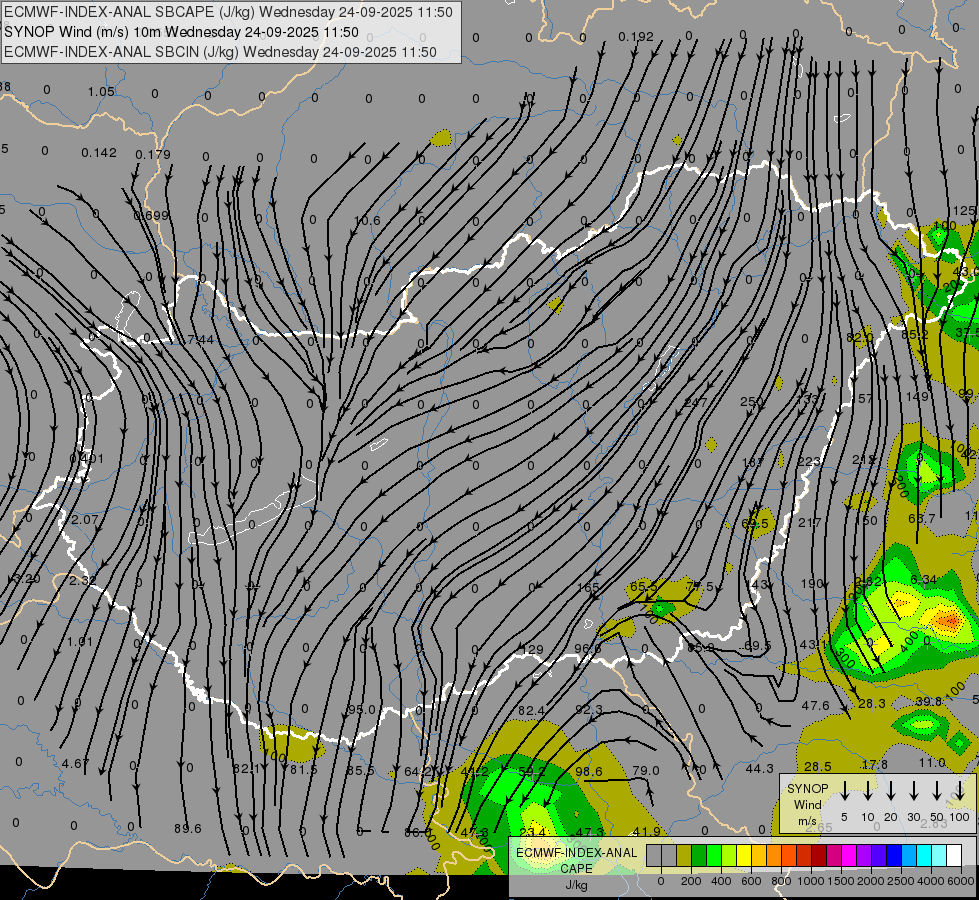
Task: Select the 20 m/s wind arrow symbol
Action: pyautogui.click(x=890, y=791)
